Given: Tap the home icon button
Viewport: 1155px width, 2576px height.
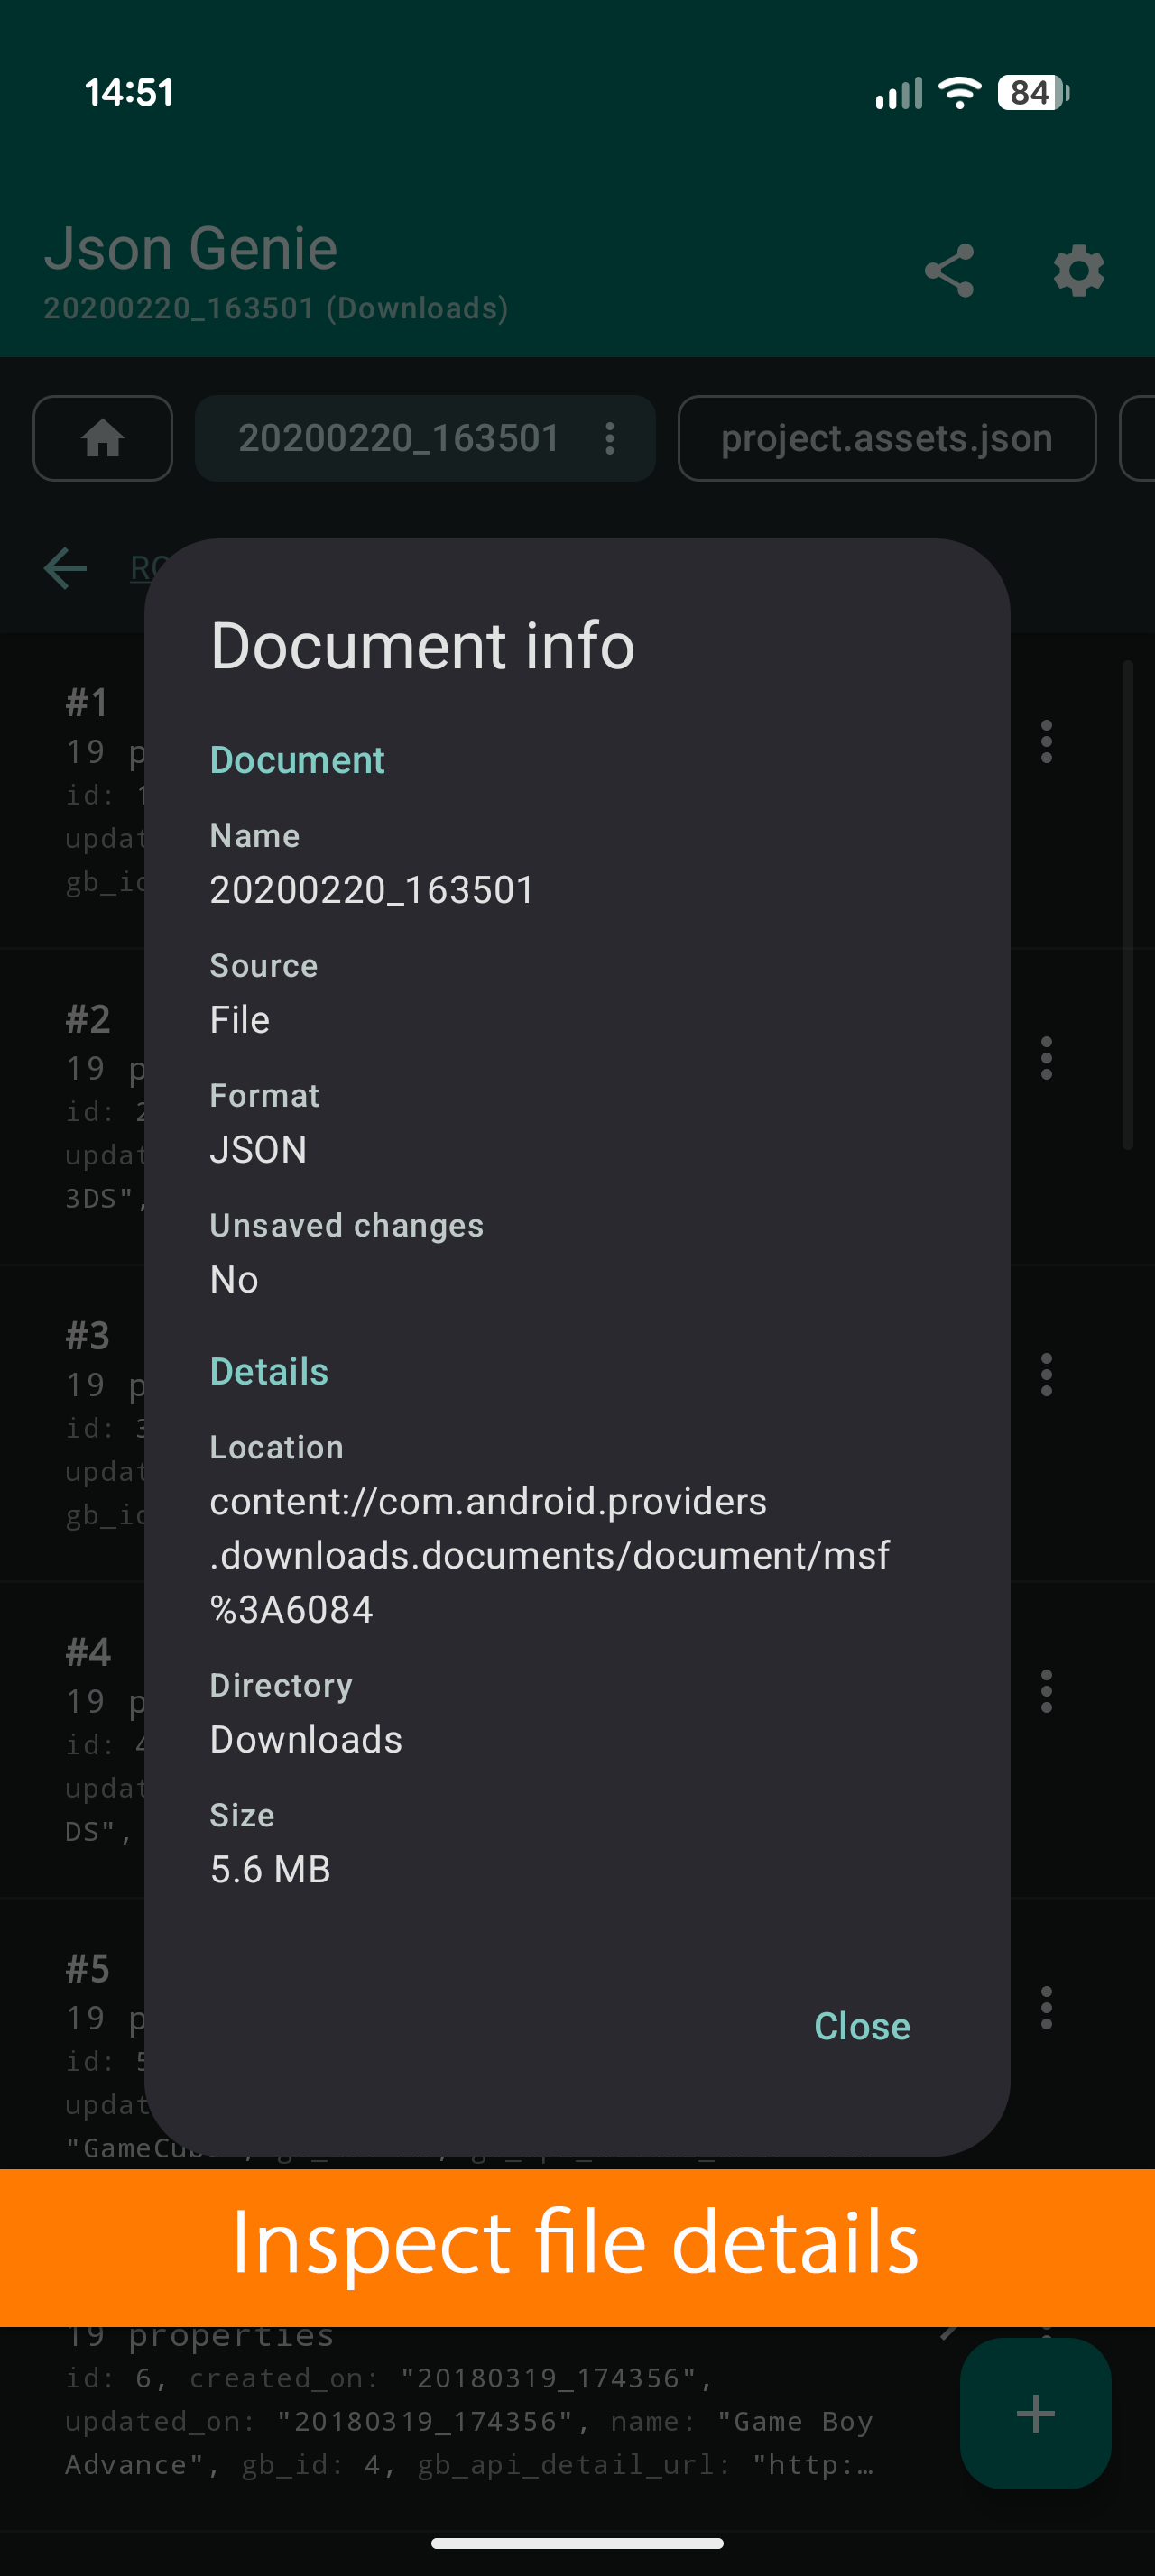Looking at the screenshot, I should [103, 438].
